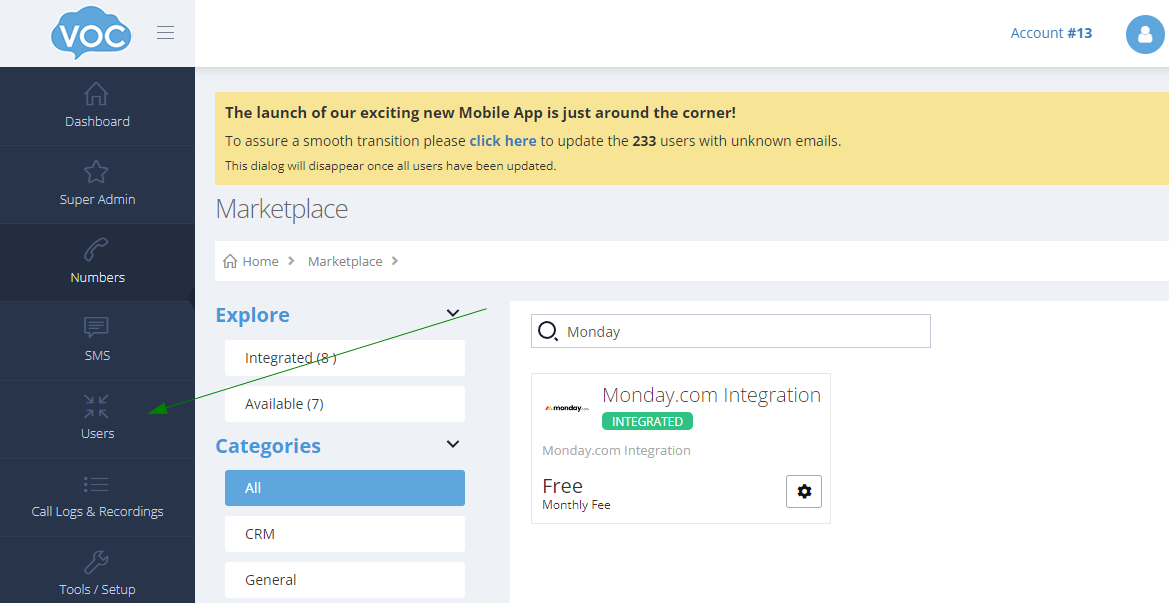Go to Numbers phone icon
This screenshot has width=1169, height=603.
tap(97, 250)
